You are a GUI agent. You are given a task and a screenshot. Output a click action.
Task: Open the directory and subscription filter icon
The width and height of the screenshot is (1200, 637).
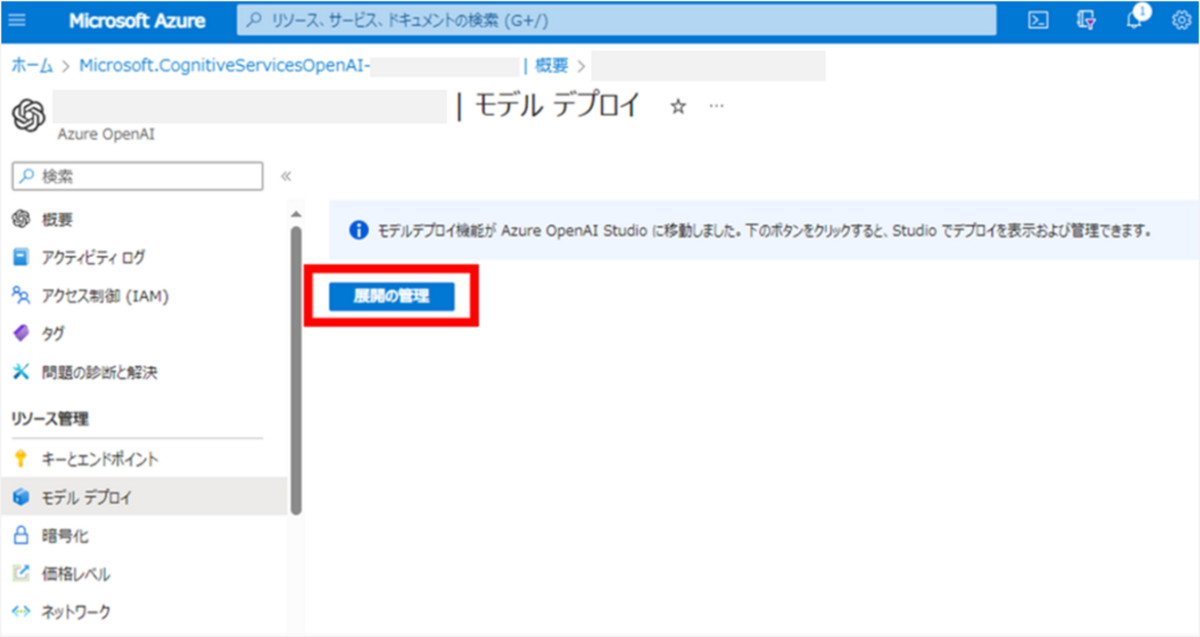click(1087, 21)
